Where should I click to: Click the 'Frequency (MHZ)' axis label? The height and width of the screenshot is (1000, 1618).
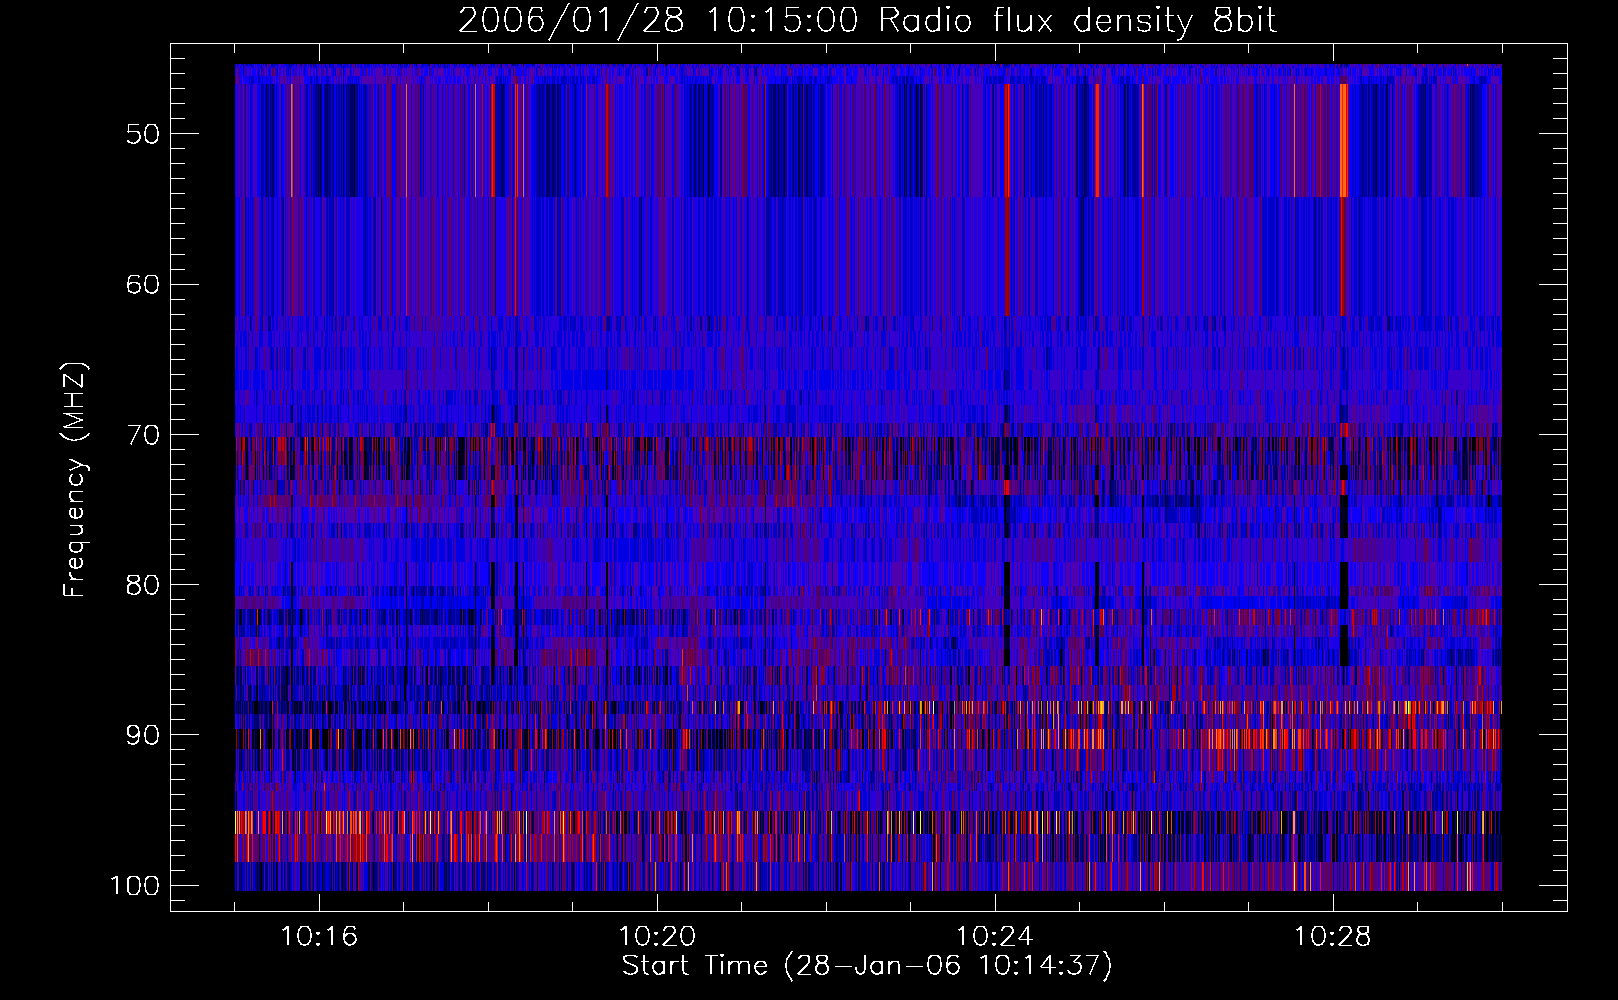[76, 480]
